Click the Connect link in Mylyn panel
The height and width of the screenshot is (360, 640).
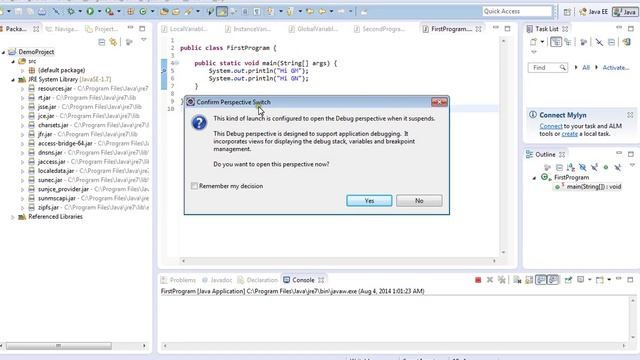(x=551, y=126)
